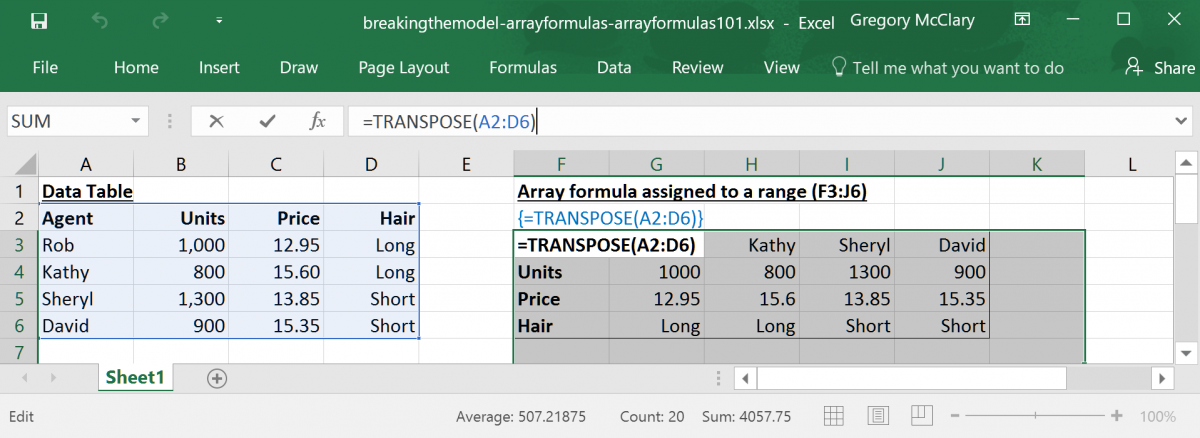Click the Share button

[x=1160, y=68]
